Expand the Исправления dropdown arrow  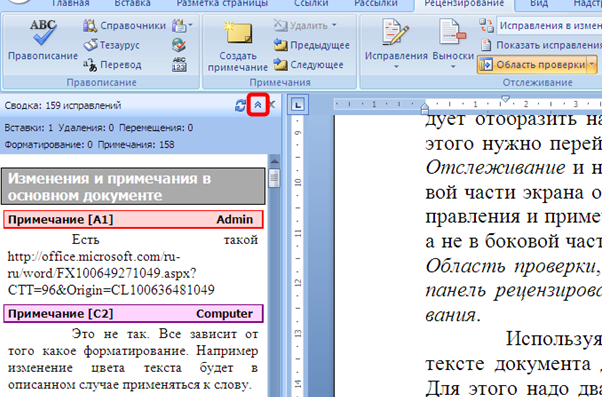[x=396, y=67]
